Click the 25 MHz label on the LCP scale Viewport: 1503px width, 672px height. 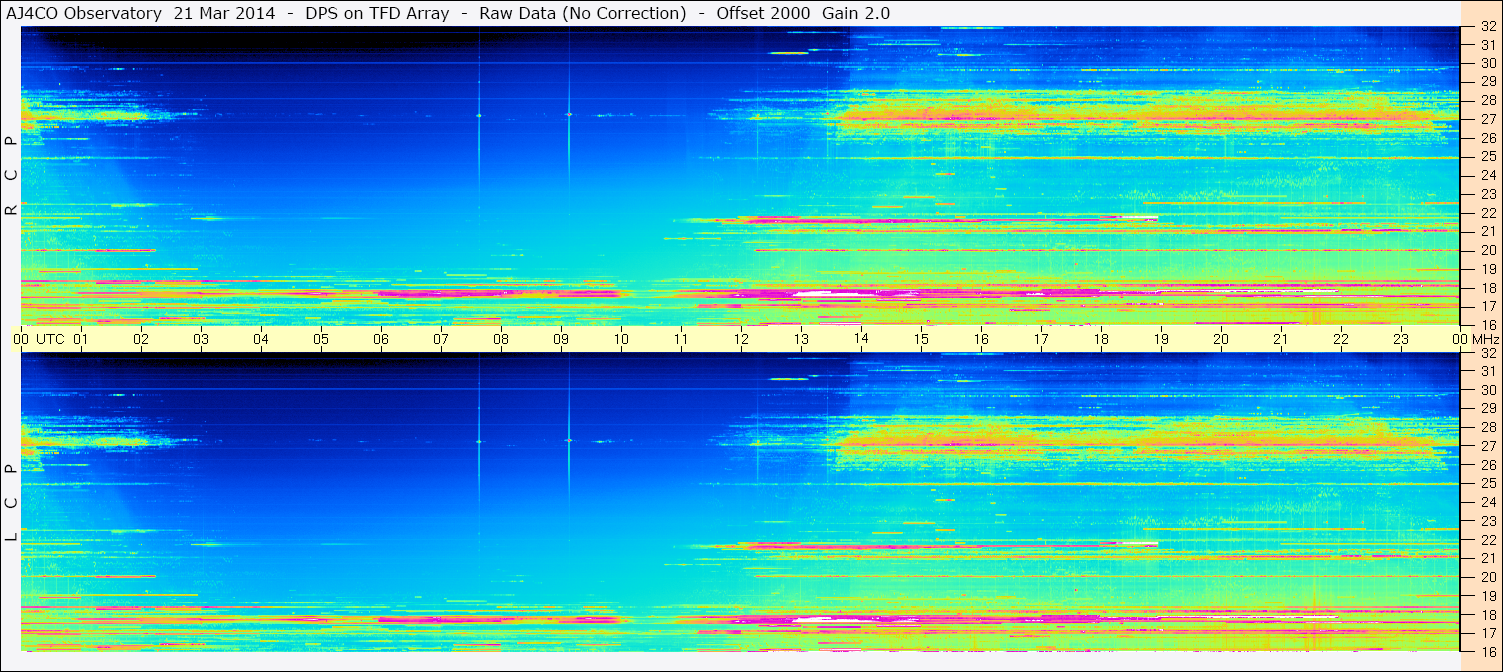coord(1487,484)
